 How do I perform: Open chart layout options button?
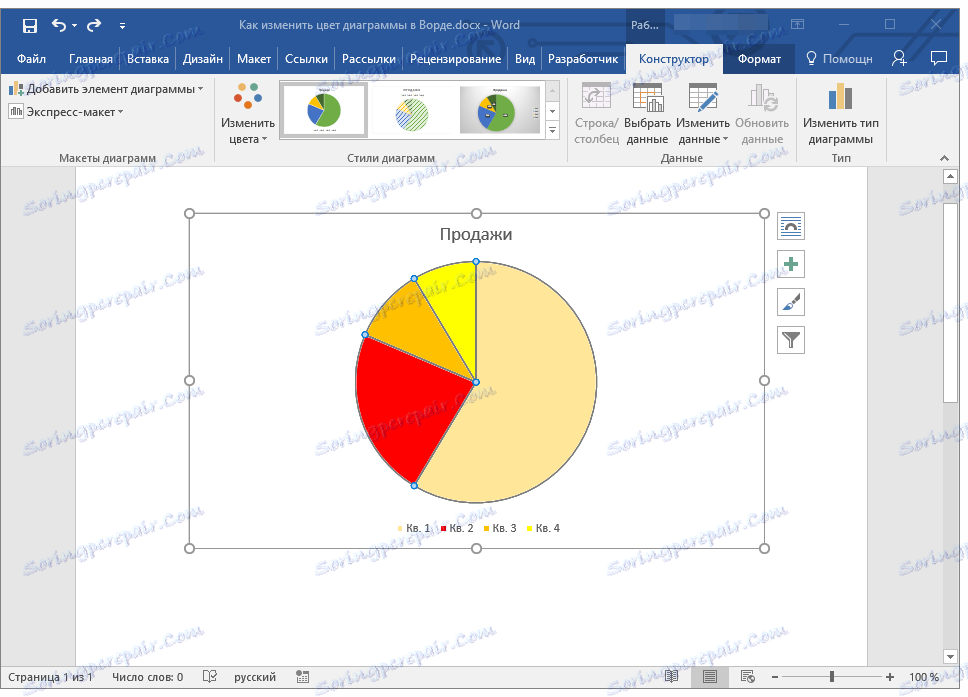pos(791,227)
